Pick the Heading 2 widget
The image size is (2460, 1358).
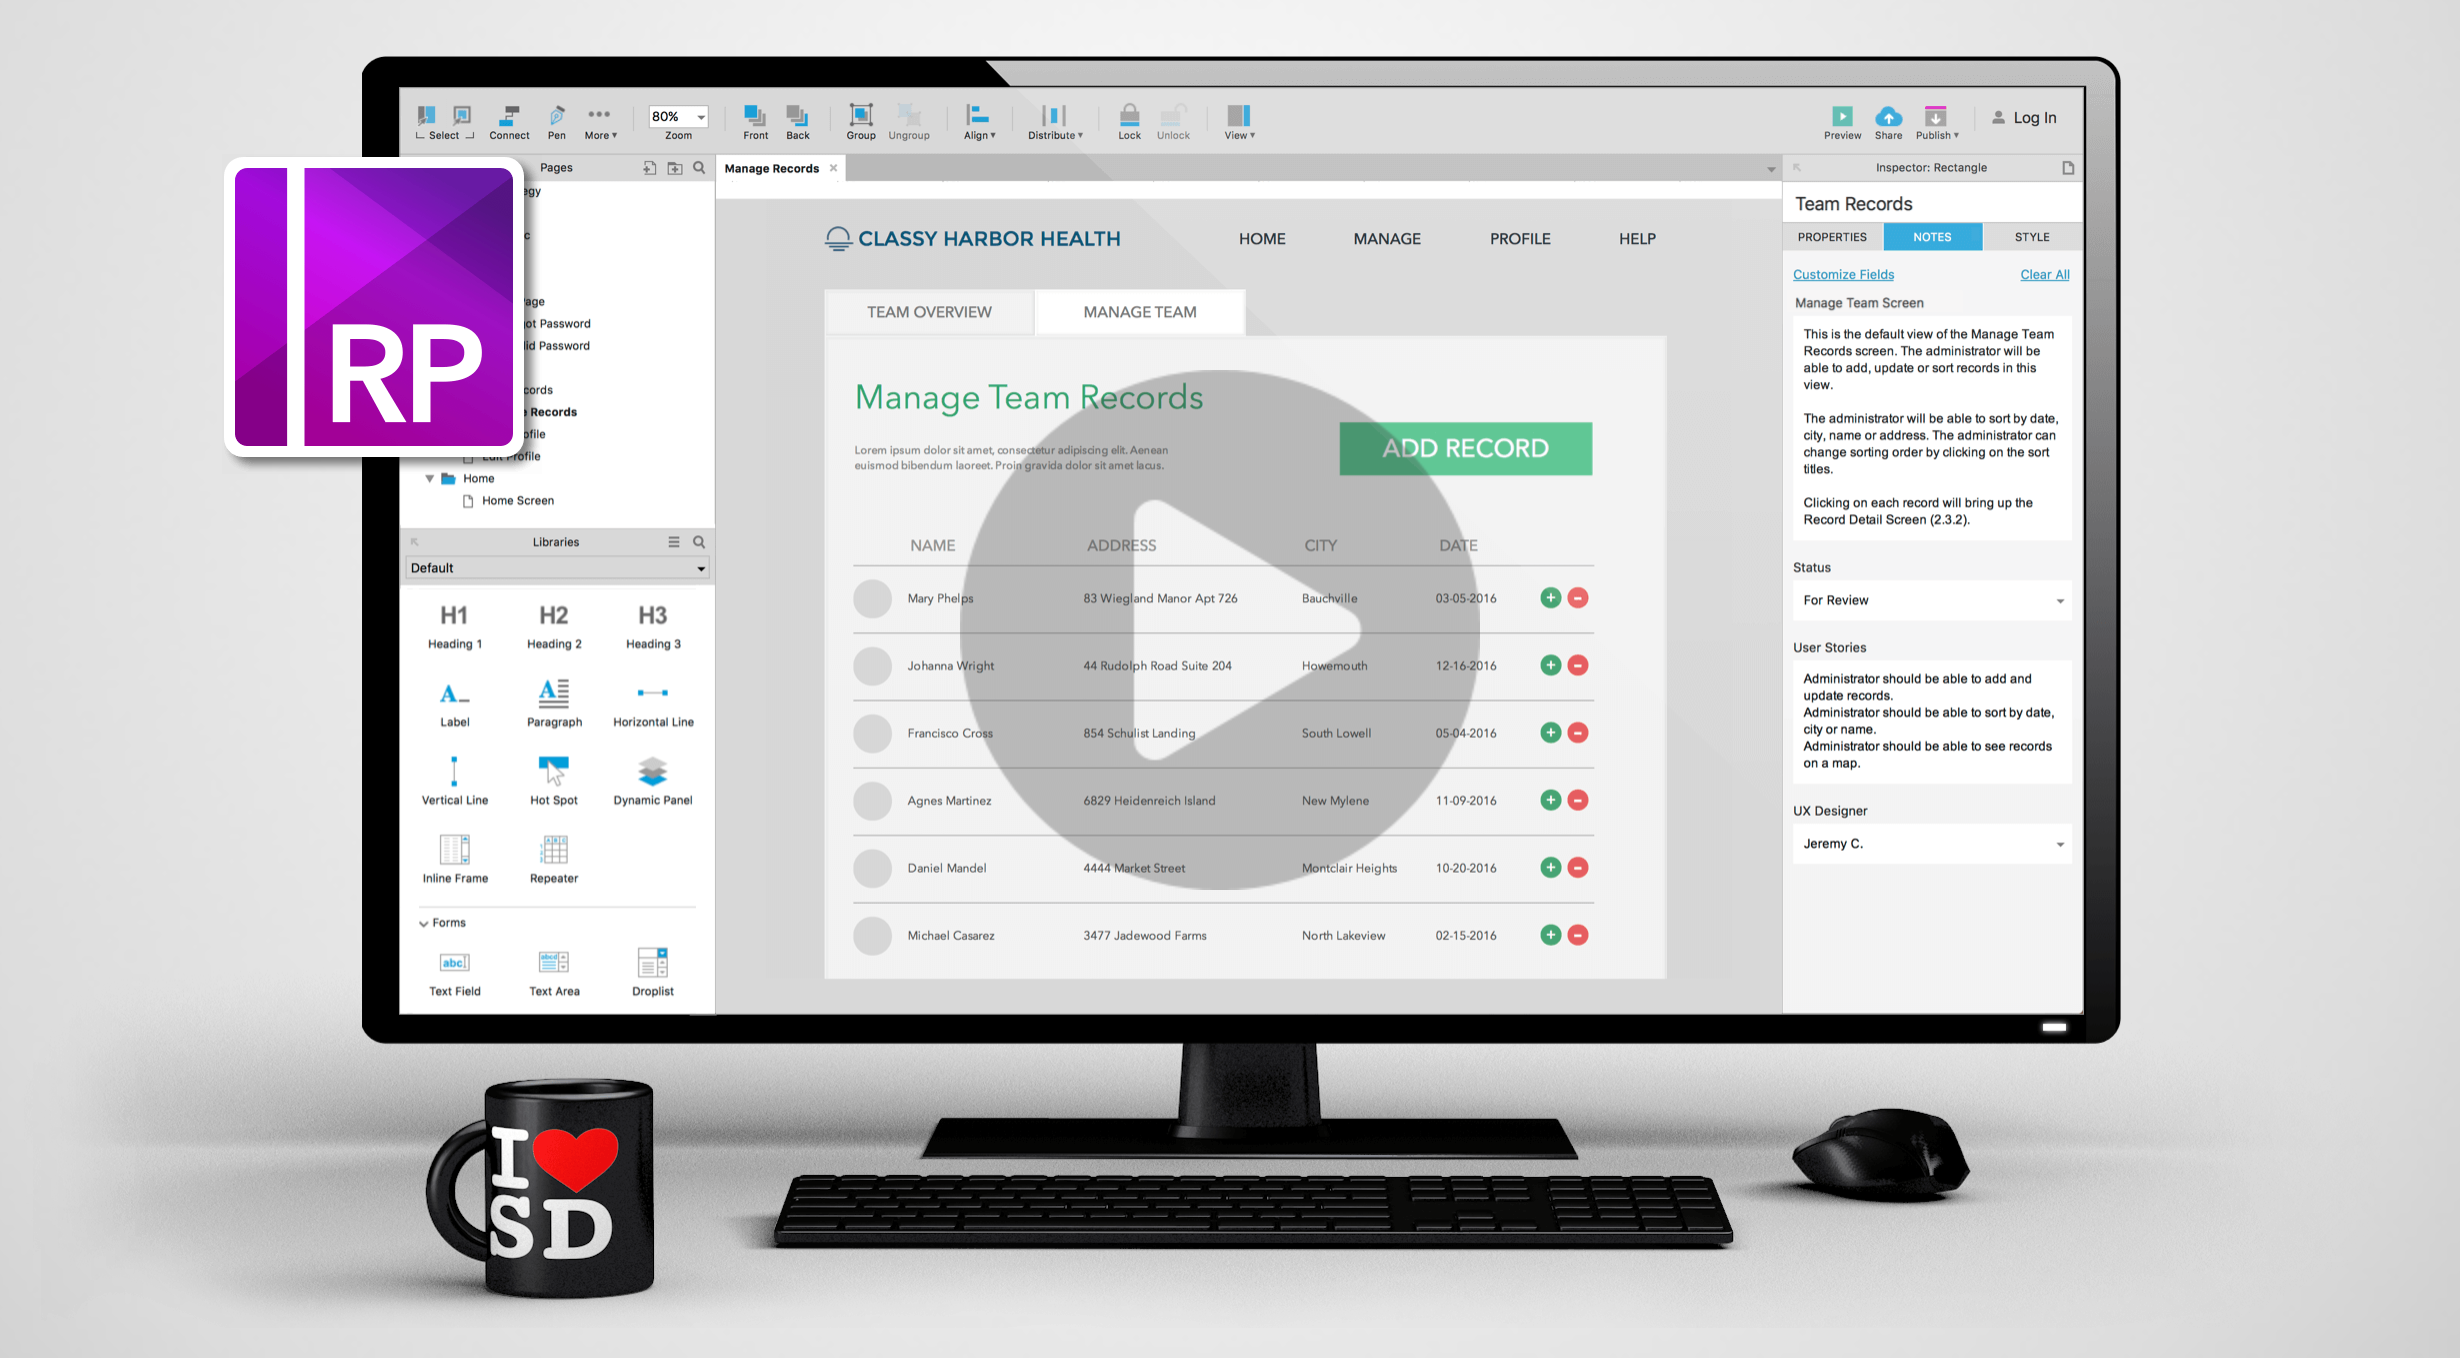(554, 627)
